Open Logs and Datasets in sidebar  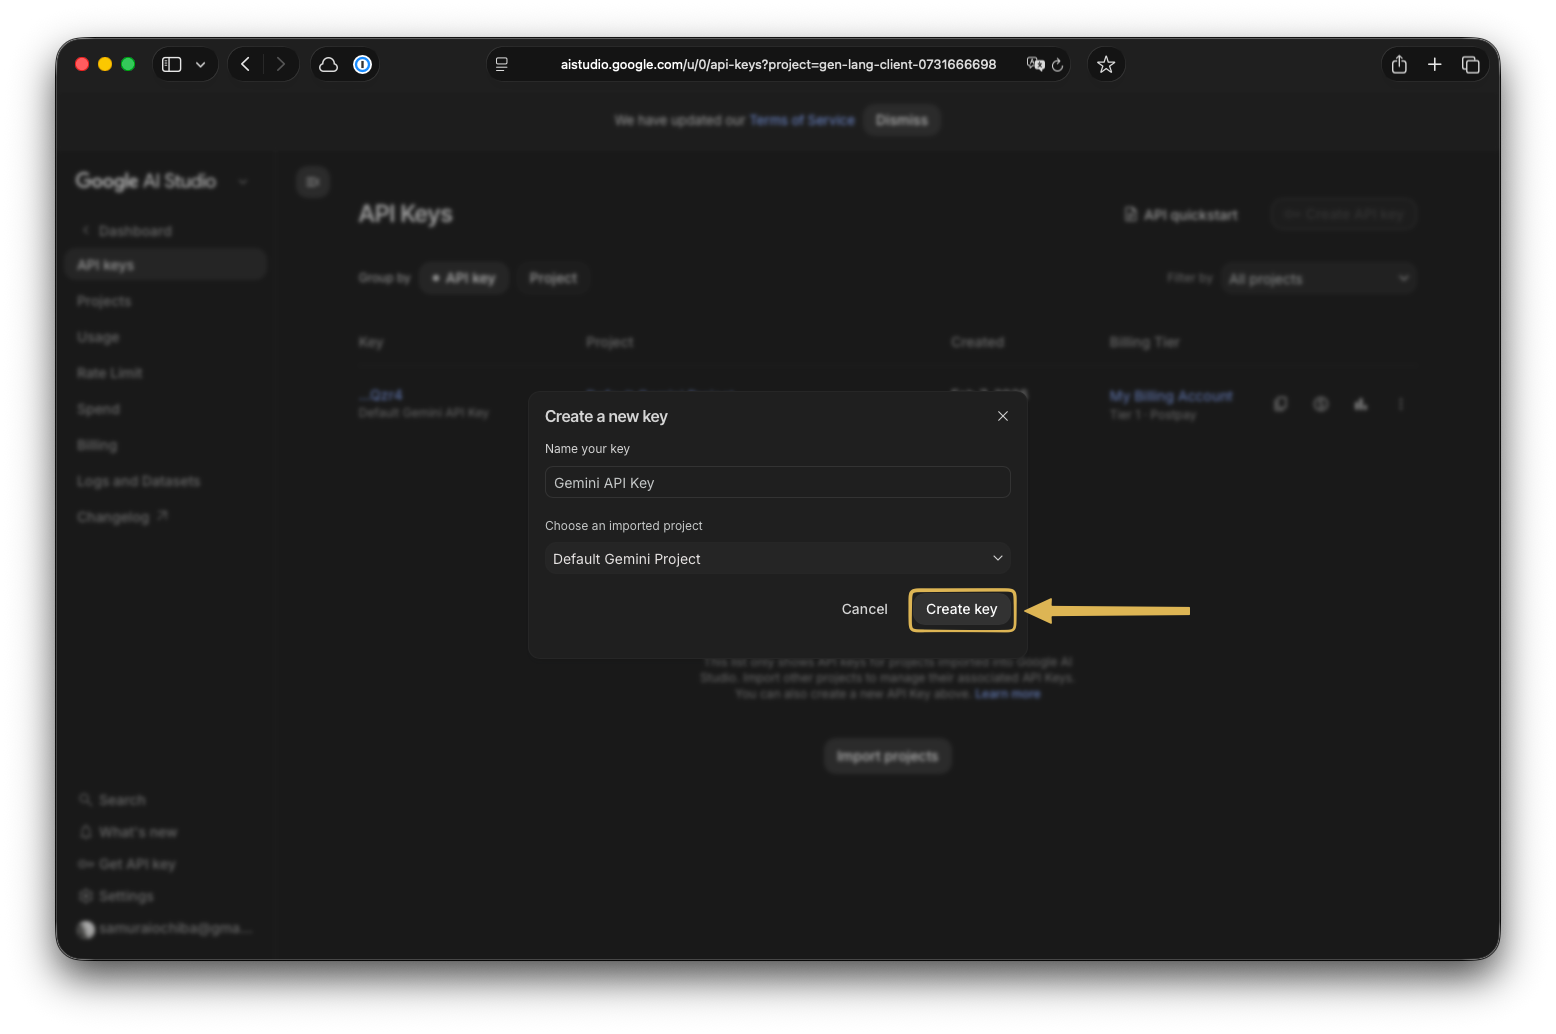click(138, 481)
